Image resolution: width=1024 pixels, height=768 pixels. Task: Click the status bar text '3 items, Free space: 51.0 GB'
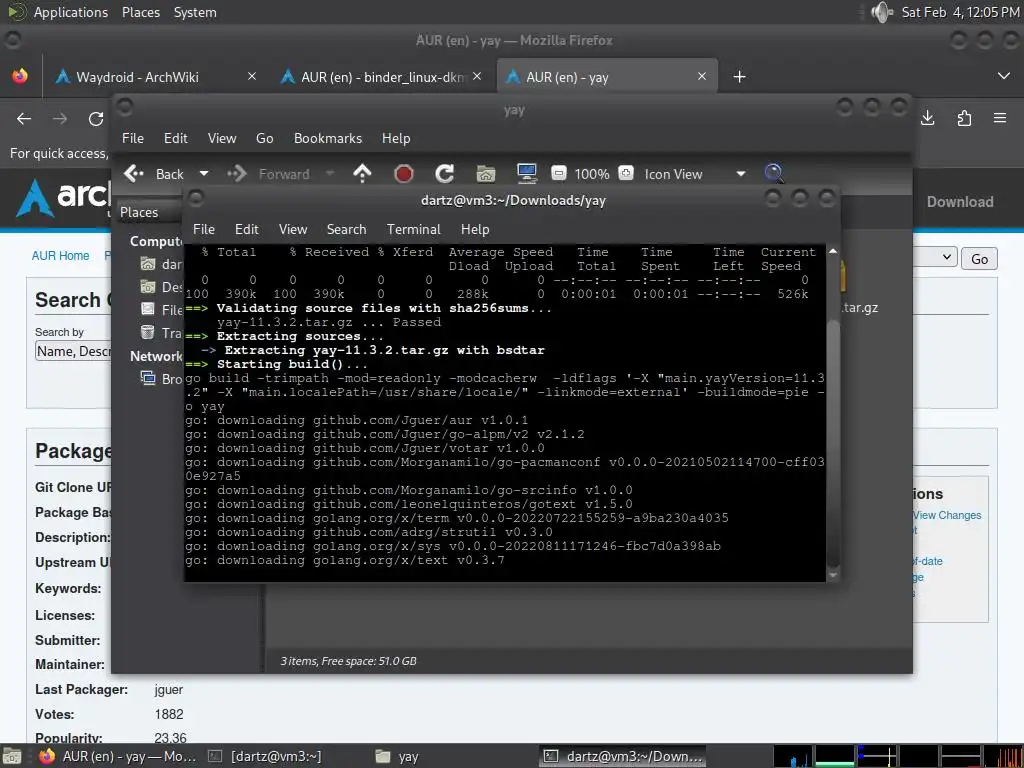[x=349, y=661]
